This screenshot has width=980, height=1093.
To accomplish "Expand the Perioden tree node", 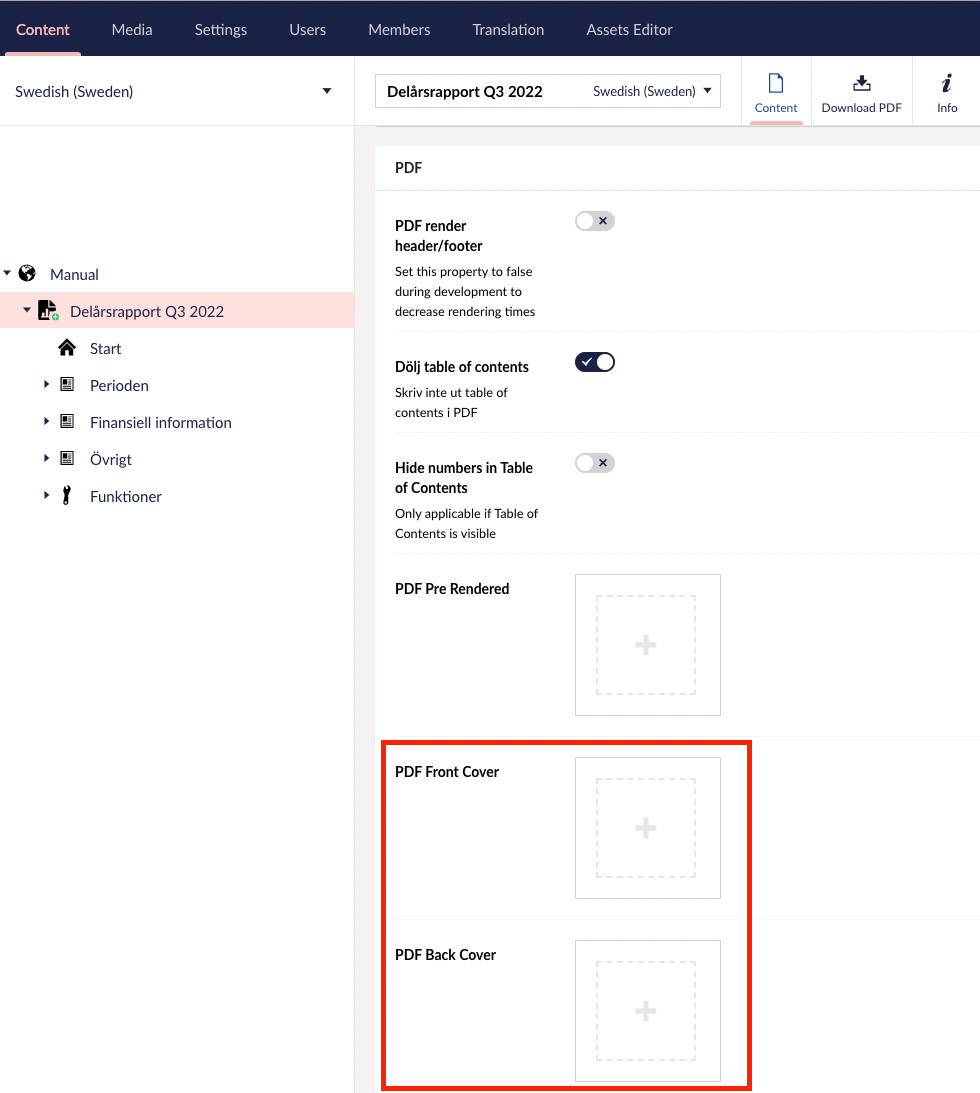I will (x=46, y=384).
